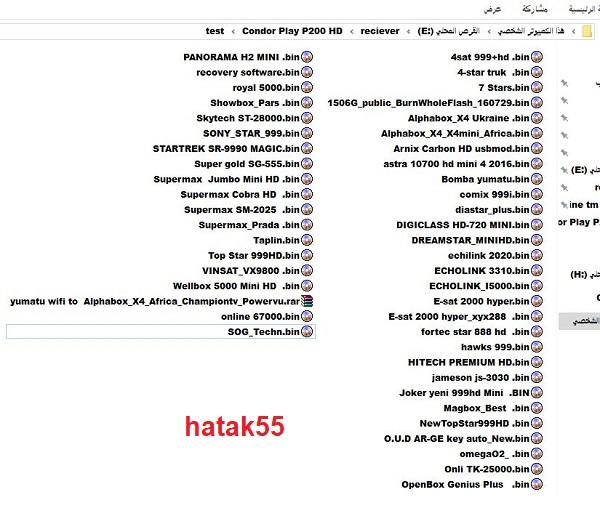Click the royal 5000.bin file icon
This screenshot has height=508, width=600.
(307, 88)
